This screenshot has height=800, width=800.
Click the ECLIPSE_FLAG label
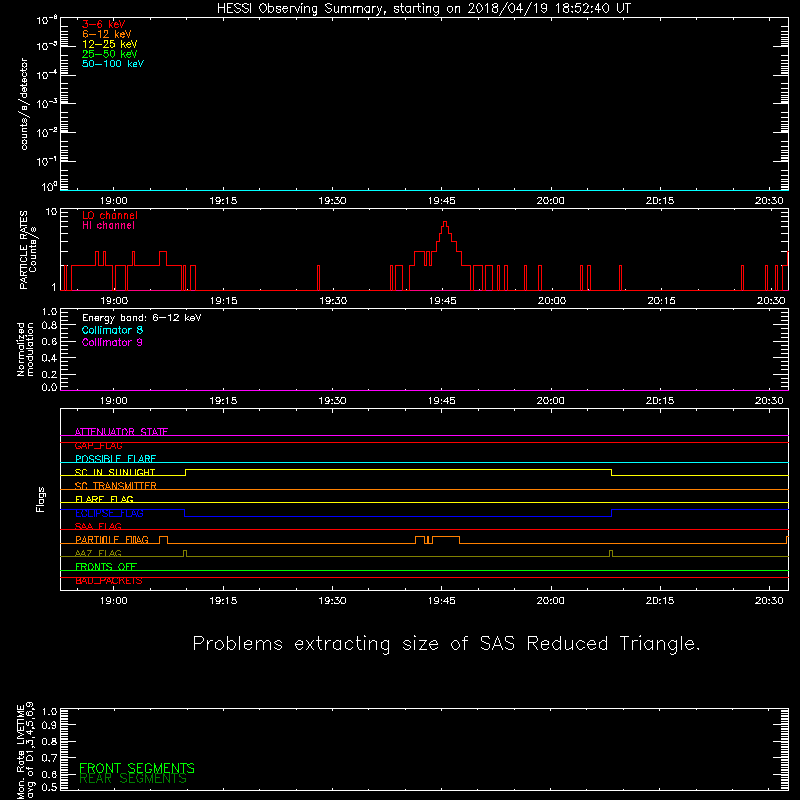109,513
